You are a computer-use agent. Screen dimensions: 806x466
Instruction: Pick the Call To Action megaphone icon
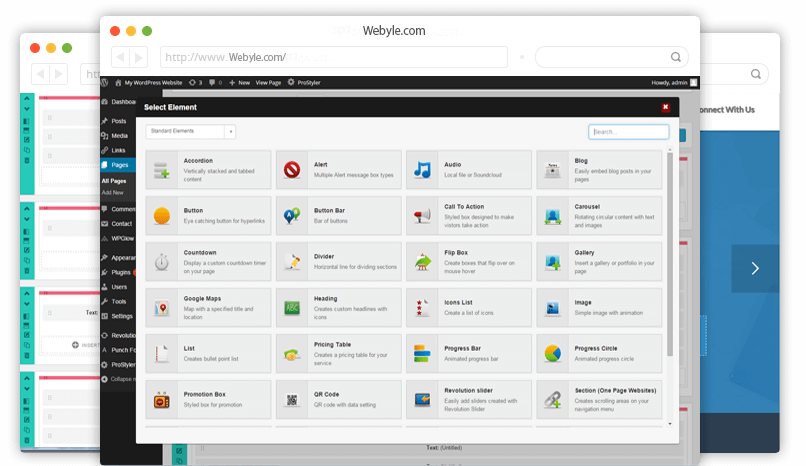pos(422,216)
